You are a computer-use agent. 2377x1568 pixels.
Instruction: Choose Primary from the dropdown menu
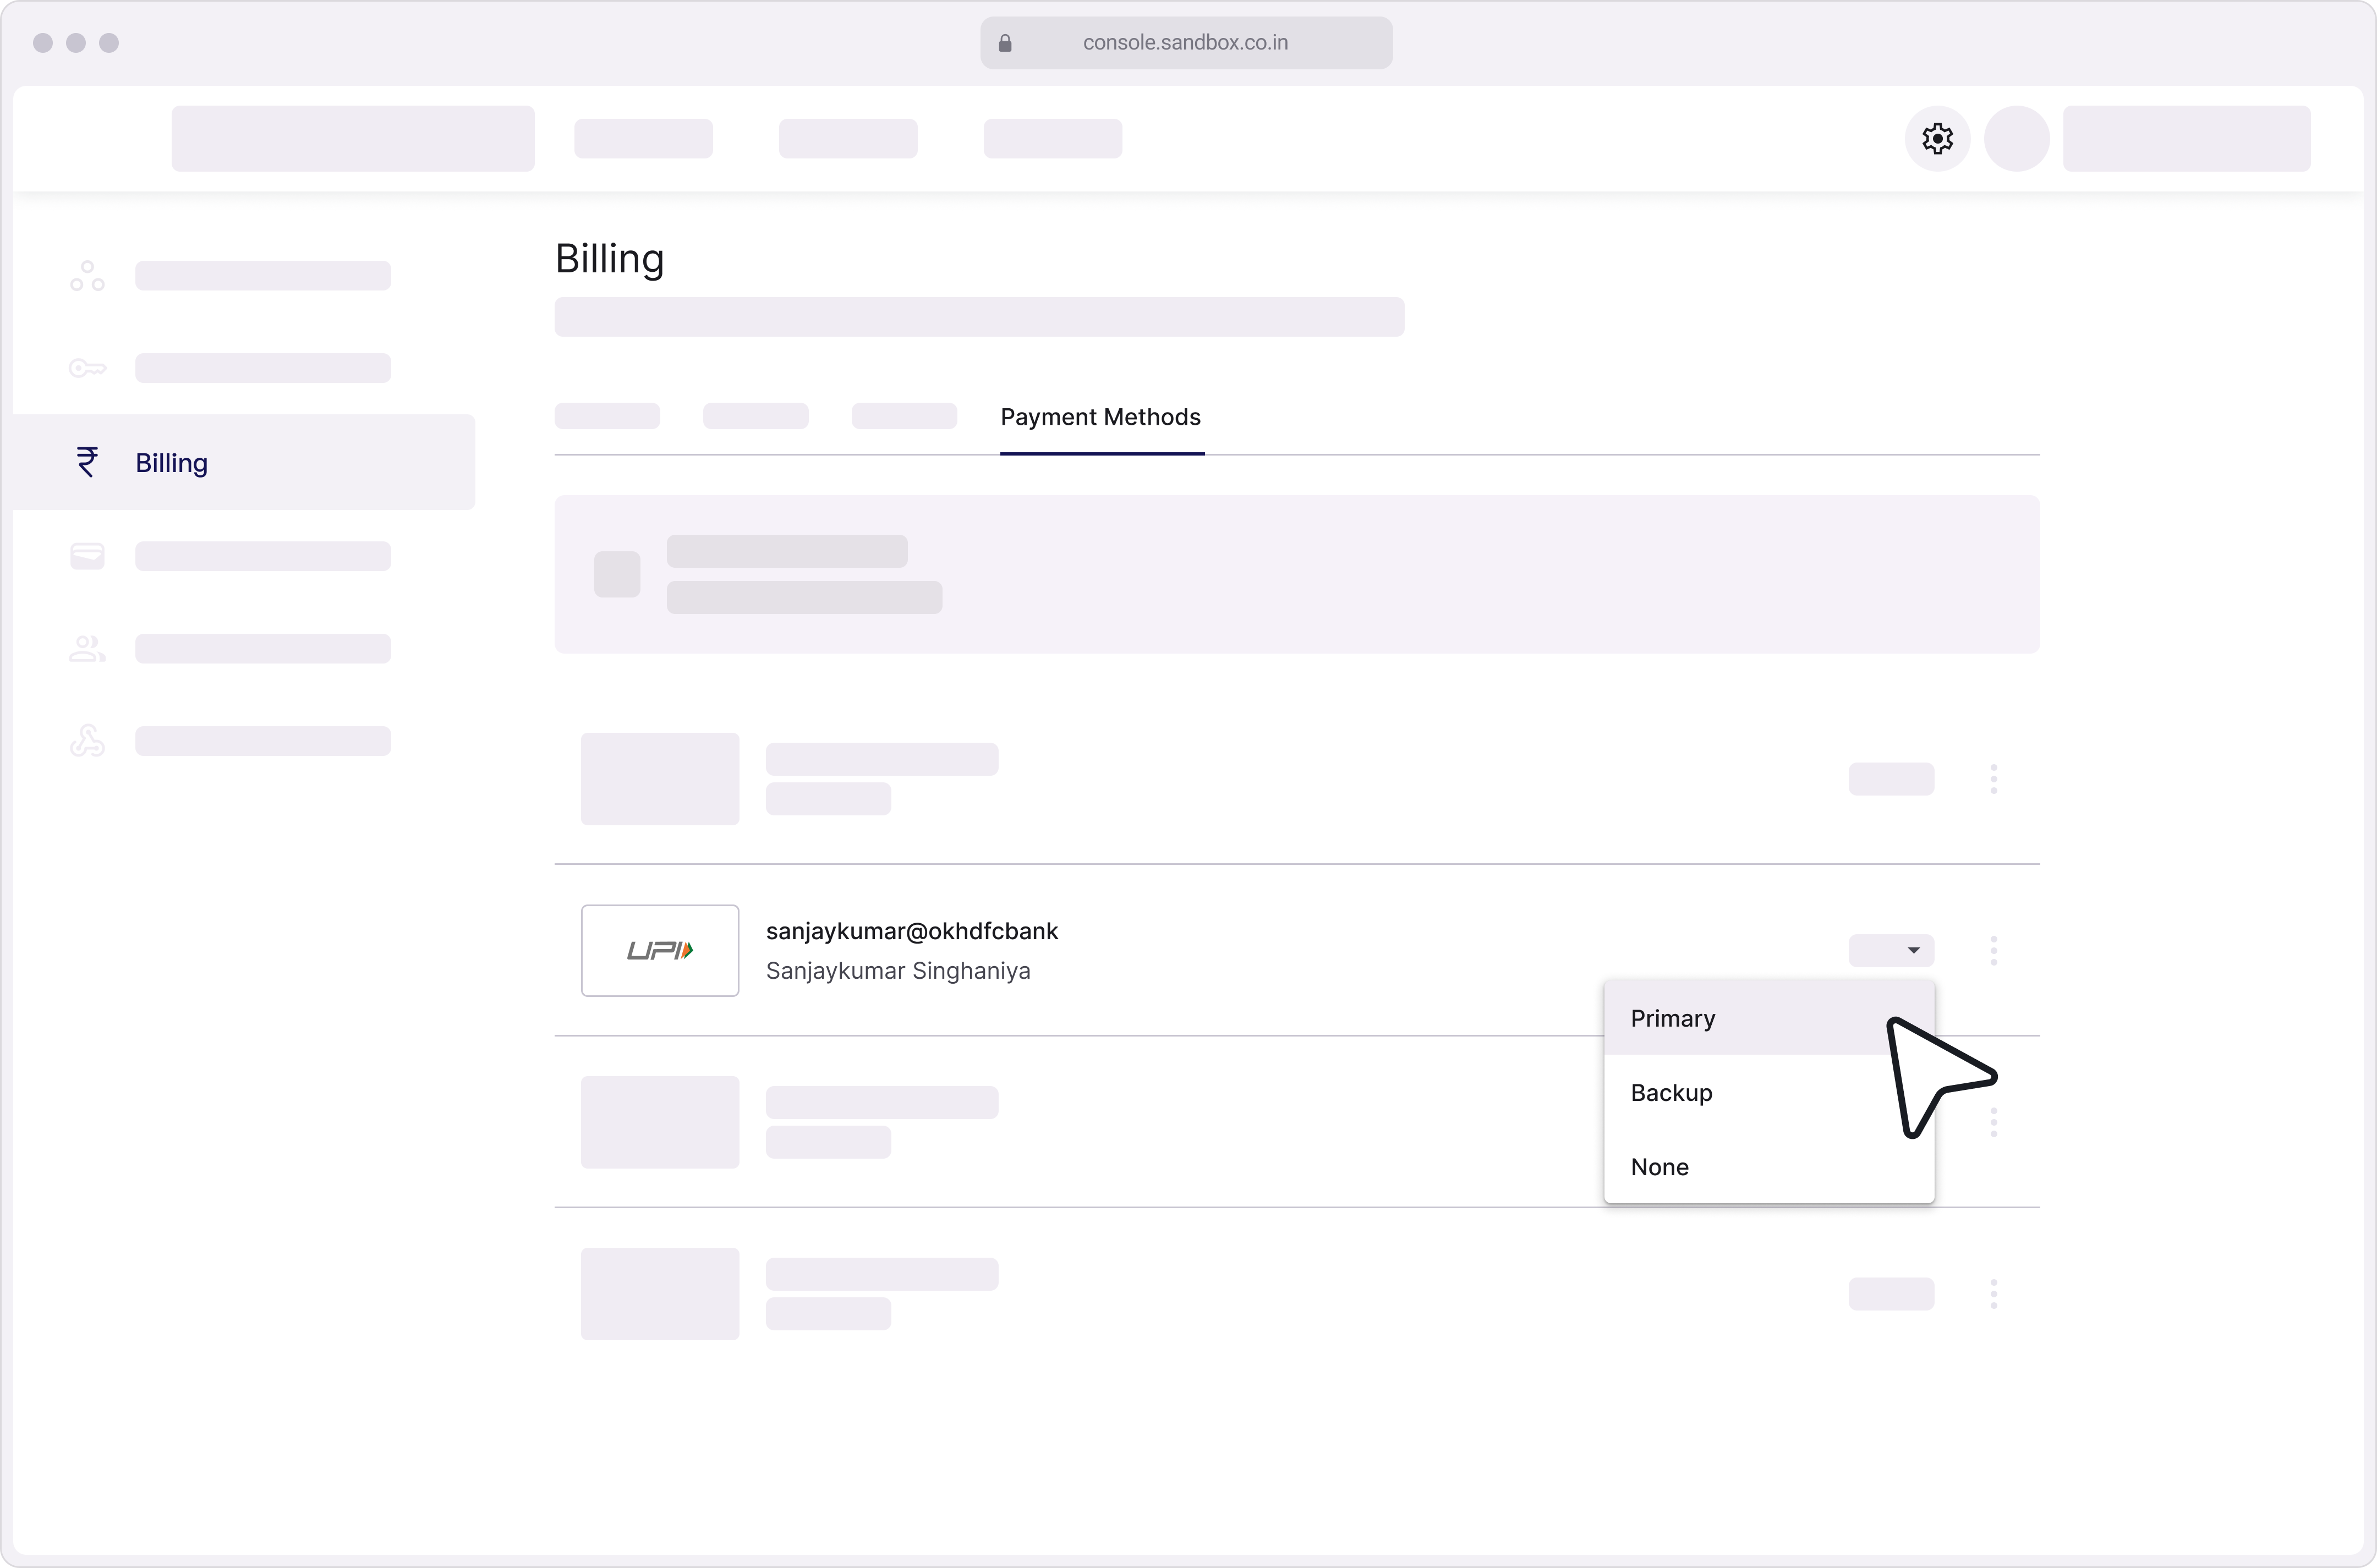[1768, 1018]
